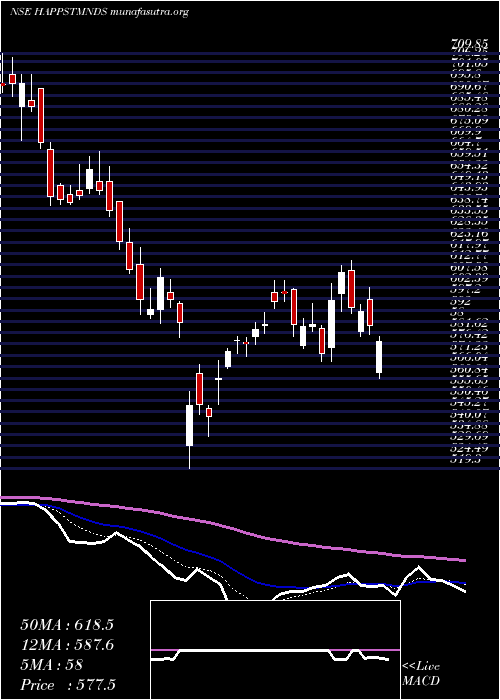Select the 50MA : 618.5 readout
This screenshot has width=500, height=700.
(x=67, y=625)
